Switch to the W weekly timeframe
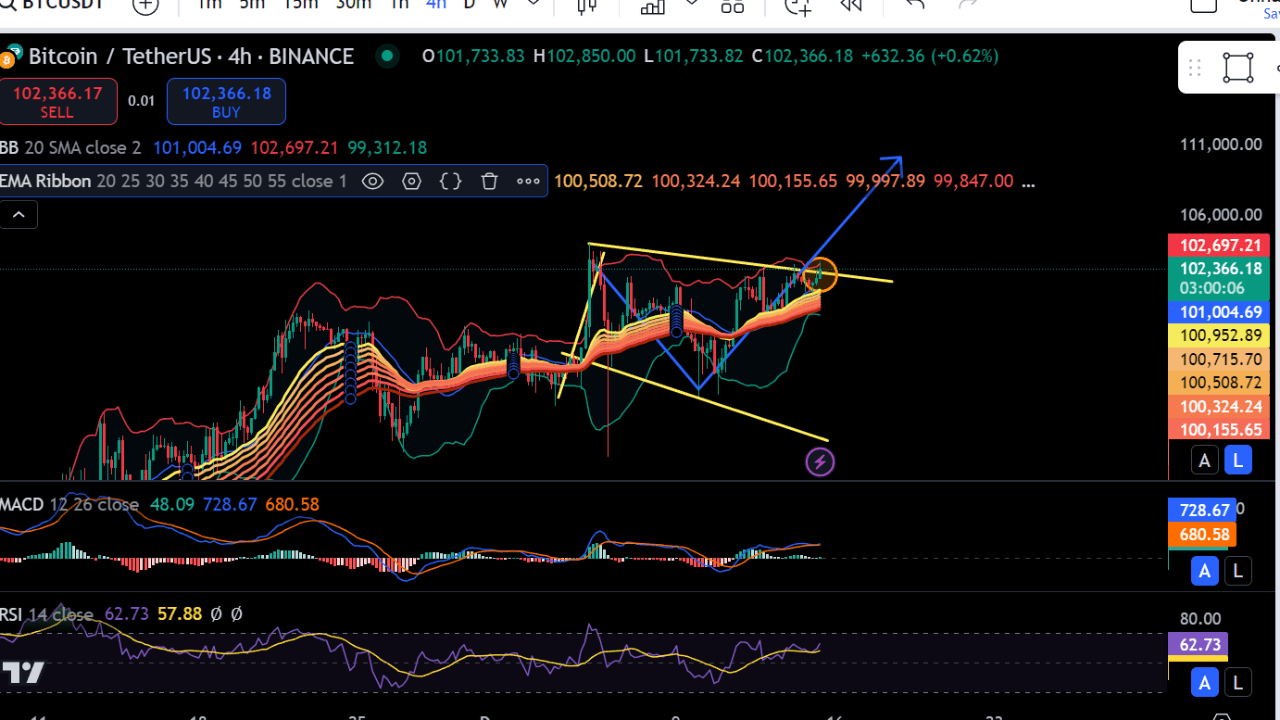The image size is (1280, 720). pos(501,4)
